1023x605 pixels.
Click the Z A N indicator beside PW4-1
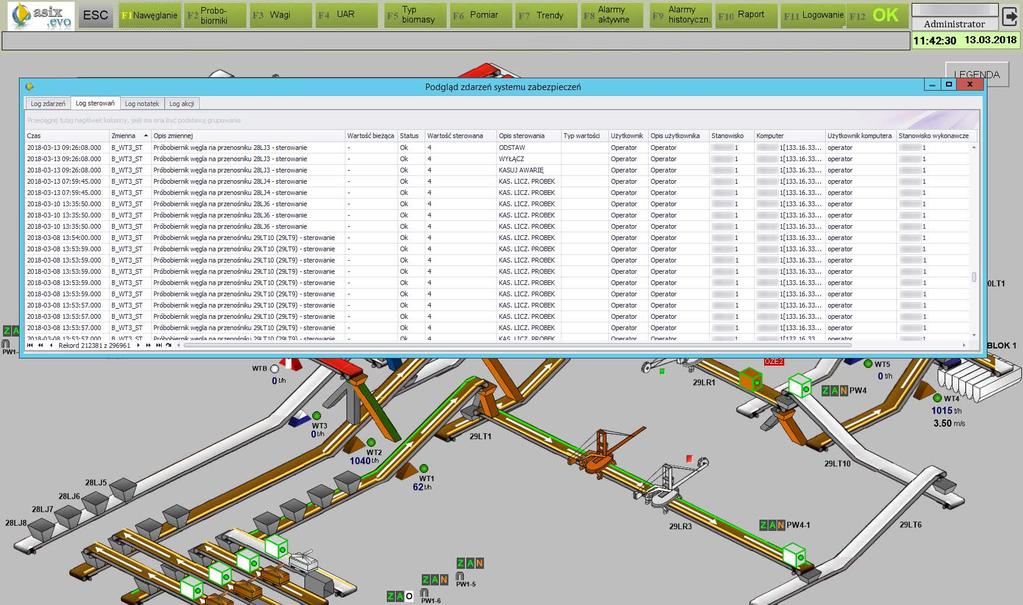pyautogui.click(x=772, y=525)
